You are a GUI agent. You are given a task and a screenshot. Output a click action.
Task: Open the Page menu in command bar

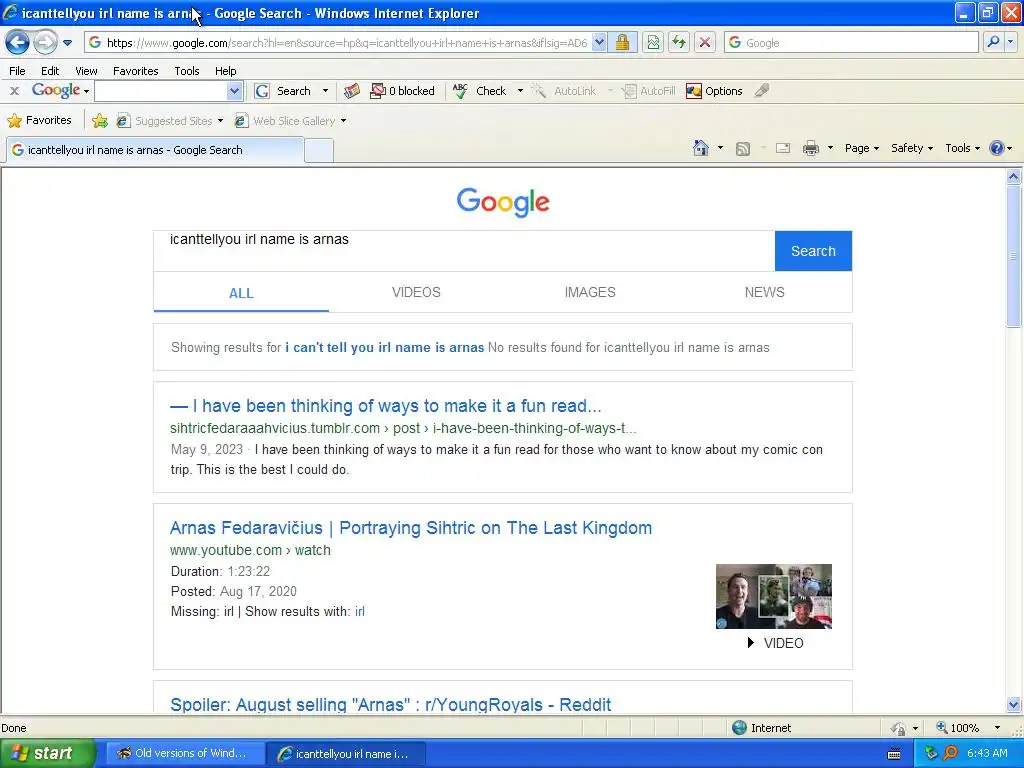pyautogui.click(x=862, y=148)
